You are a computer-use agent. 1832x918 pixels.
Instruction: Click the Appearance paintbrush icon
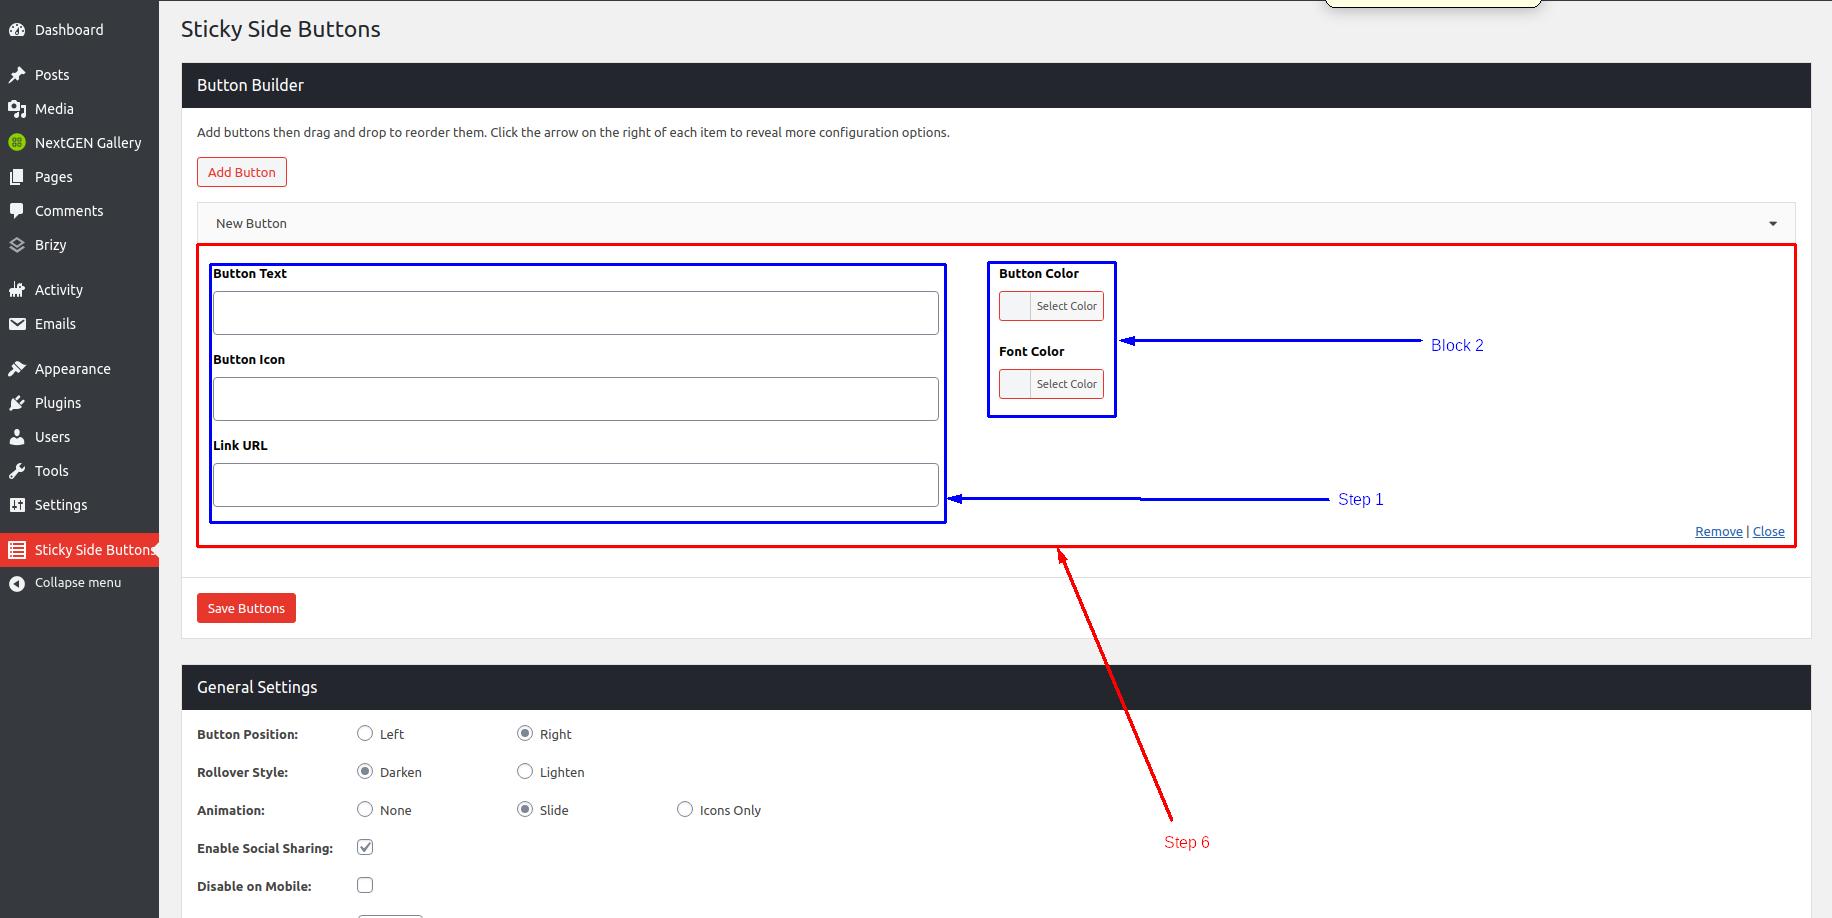point(17,369)
